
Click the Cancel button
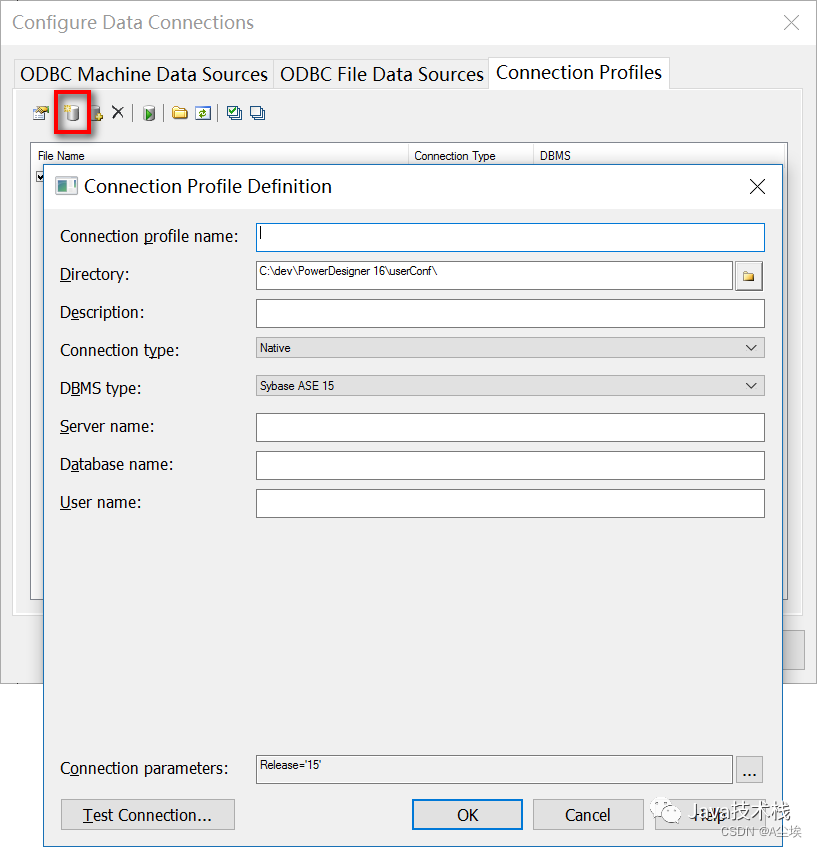(x=588, y=815)
